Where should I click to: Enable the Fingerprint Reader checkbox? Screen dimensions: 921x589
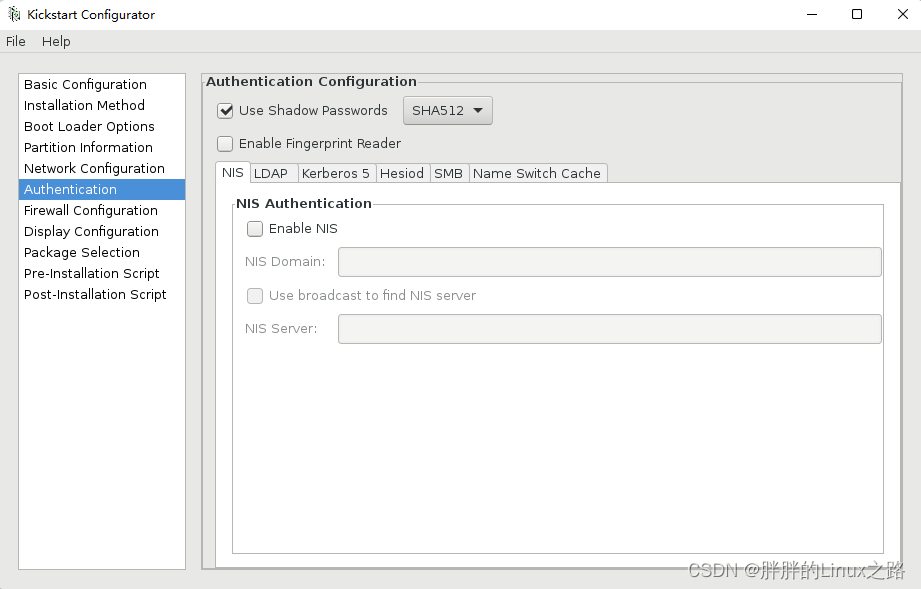click(x=226, y=144)
